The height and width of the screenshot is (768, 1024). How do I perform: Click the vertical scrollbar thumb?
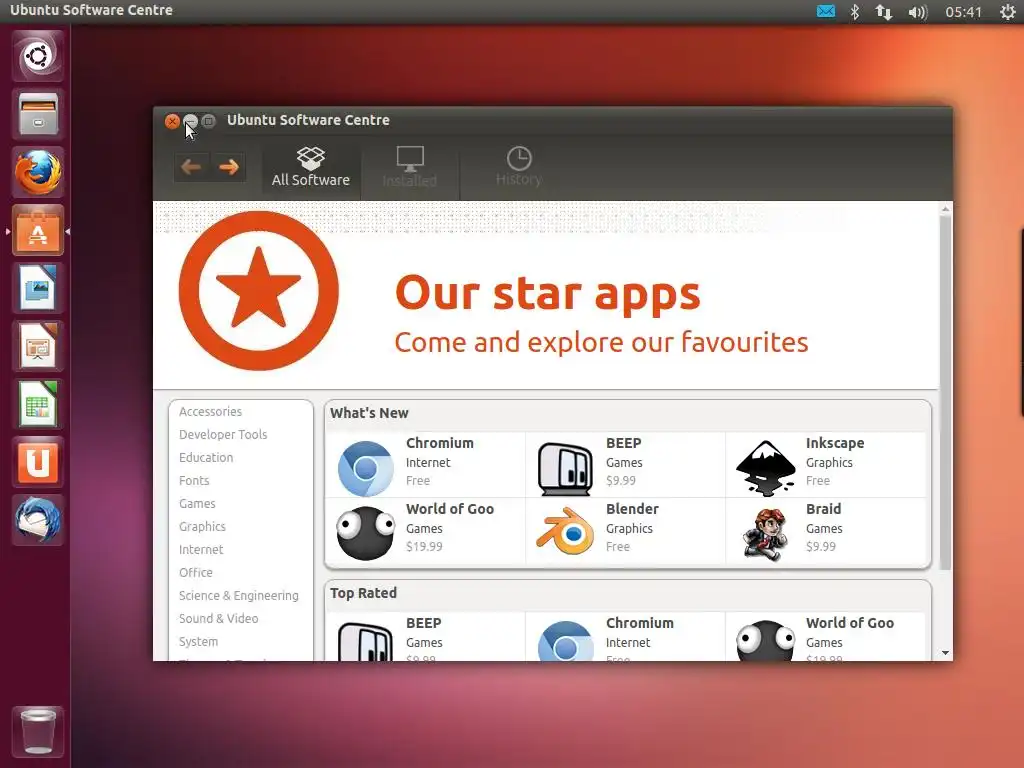tap(945, 393)
